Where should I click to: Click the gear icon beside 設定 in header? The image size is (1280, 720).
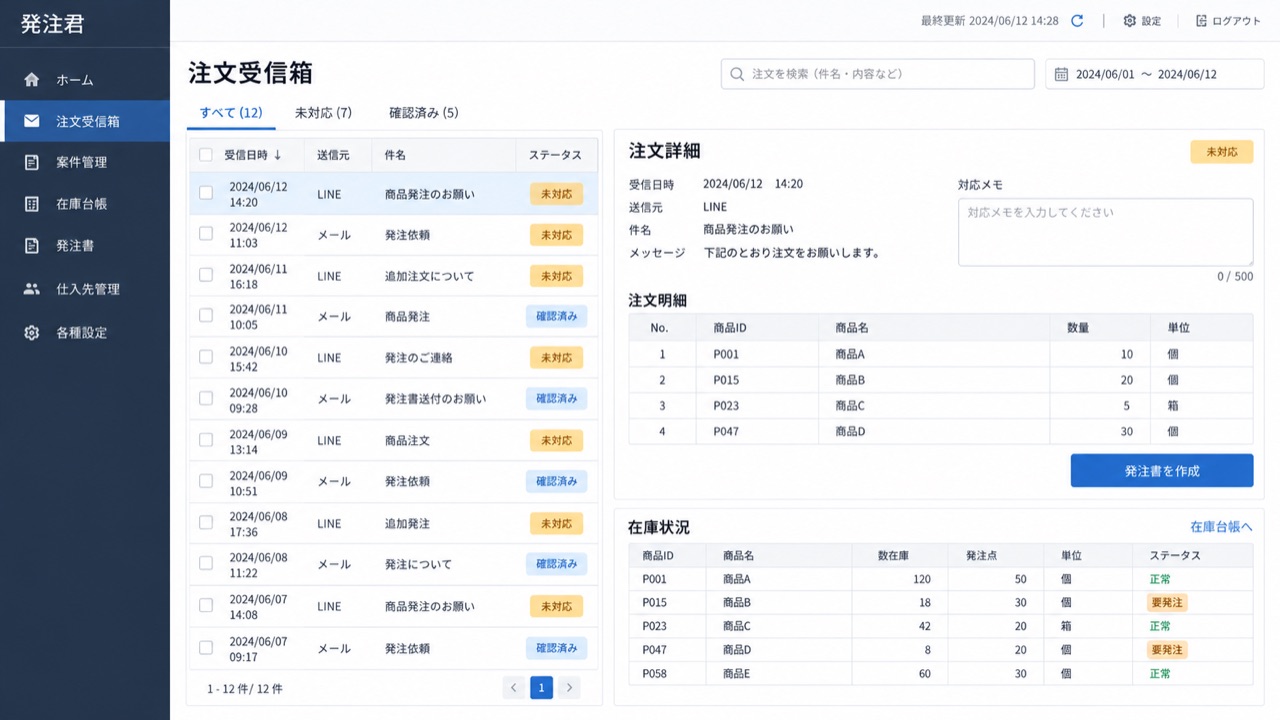pos(1129,20)
